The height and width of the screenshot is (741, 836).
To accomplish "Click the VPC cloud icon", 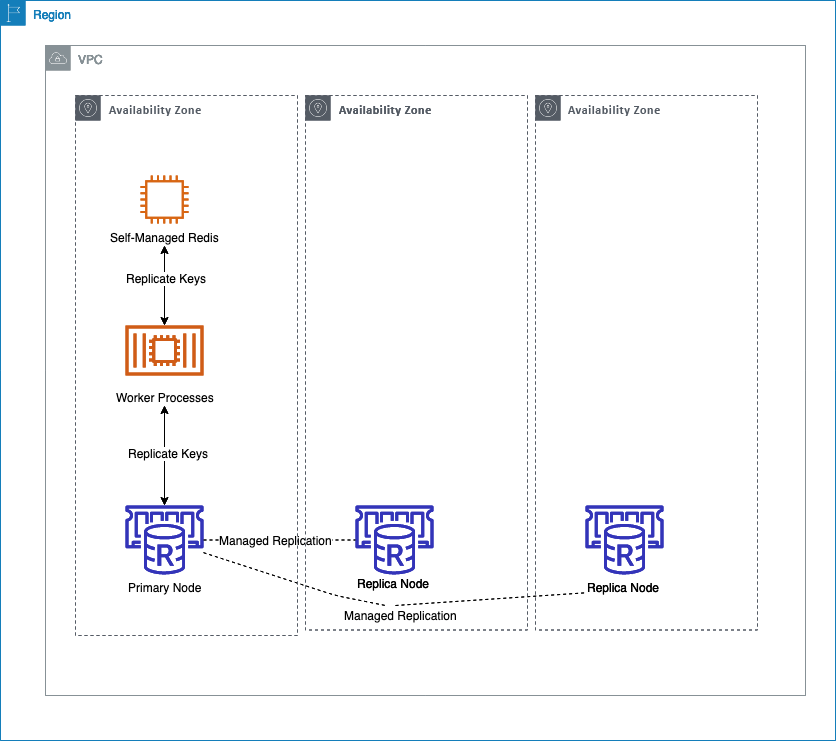I will [58, 58].
